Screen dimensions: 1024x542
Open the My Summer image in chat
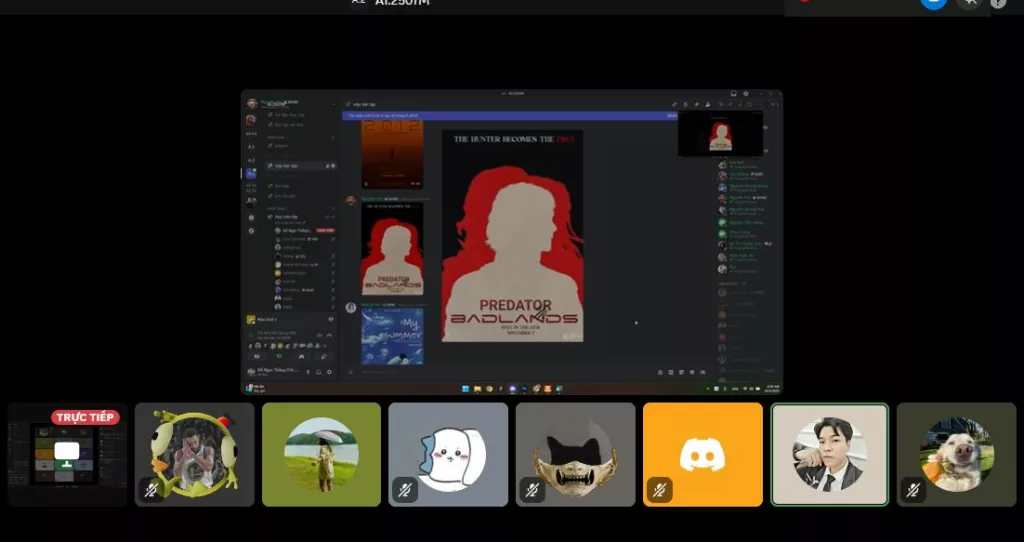392,336
